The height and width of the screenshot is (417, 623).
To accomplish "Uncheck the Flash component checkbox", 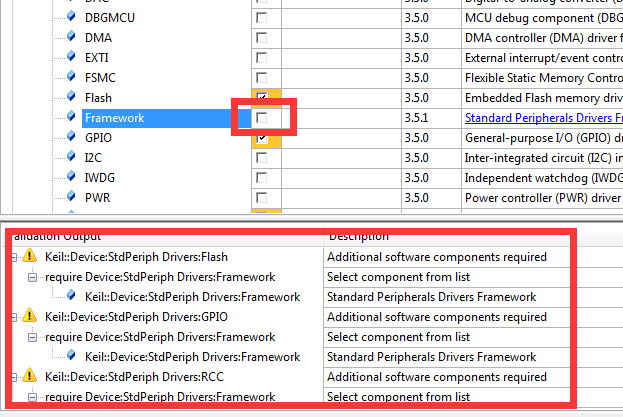I will [x=261, y=97].
